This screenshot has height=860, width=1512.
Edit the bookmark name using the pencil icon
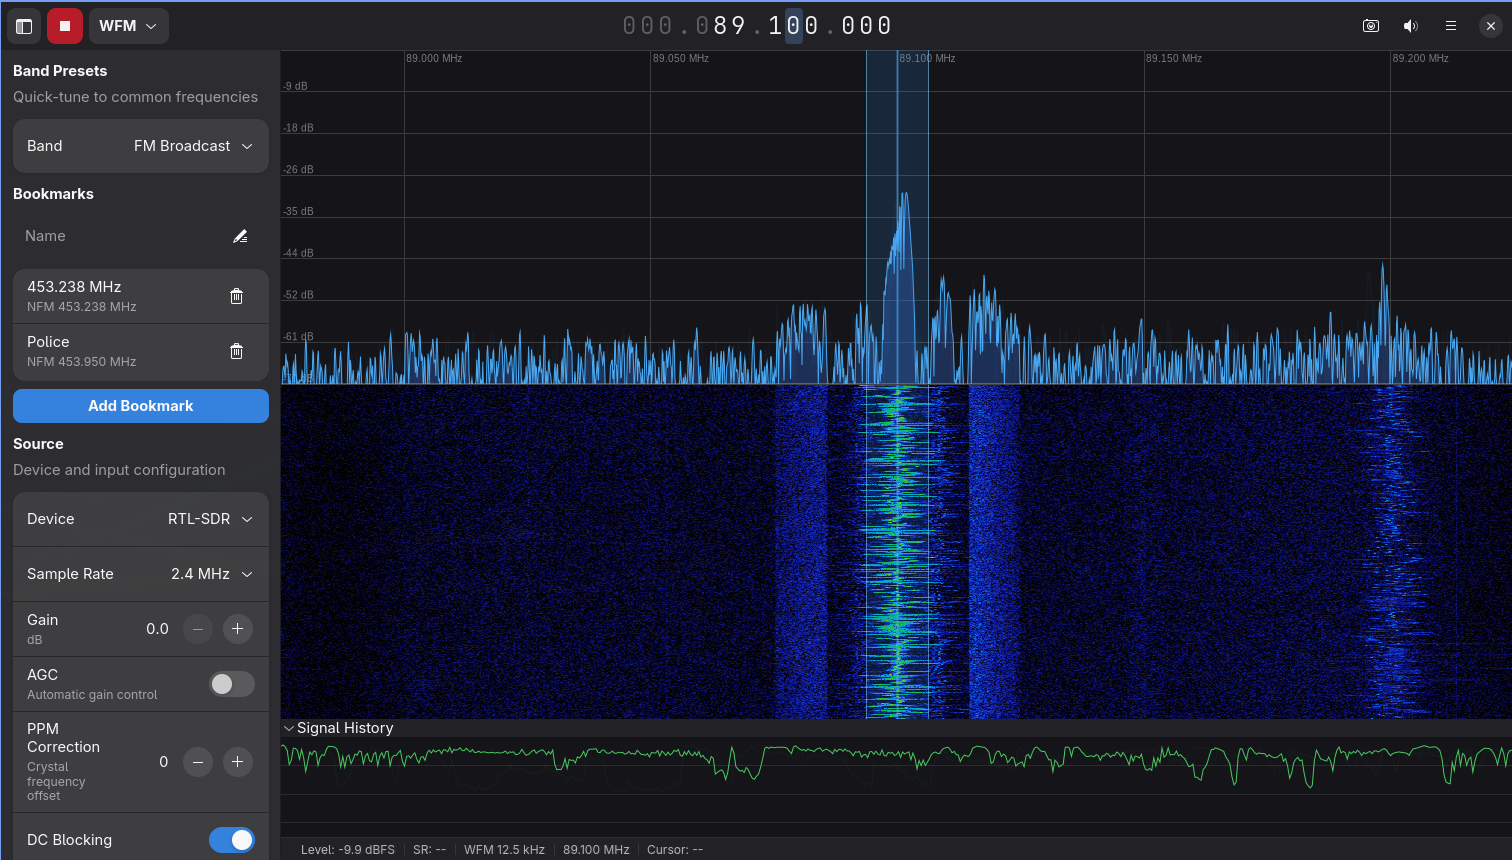(x=240, y=235)
